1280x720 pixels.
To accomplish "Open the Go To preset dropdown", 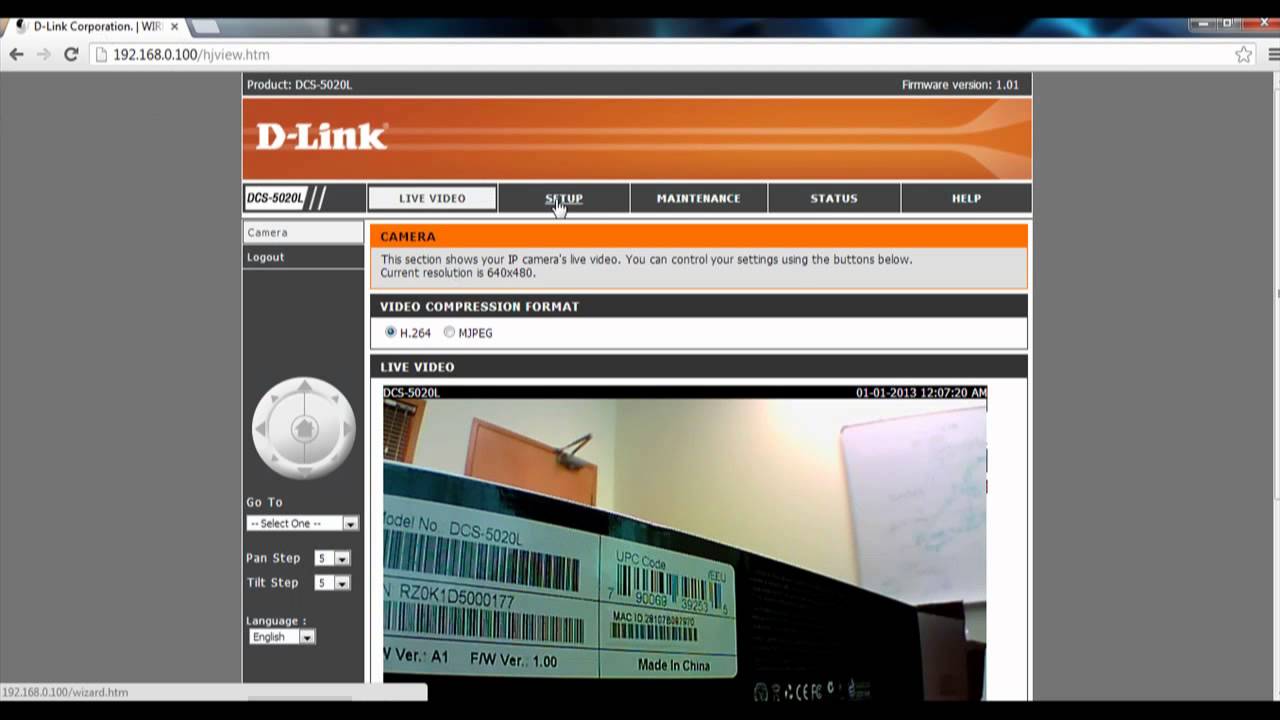I will point(302,523).
